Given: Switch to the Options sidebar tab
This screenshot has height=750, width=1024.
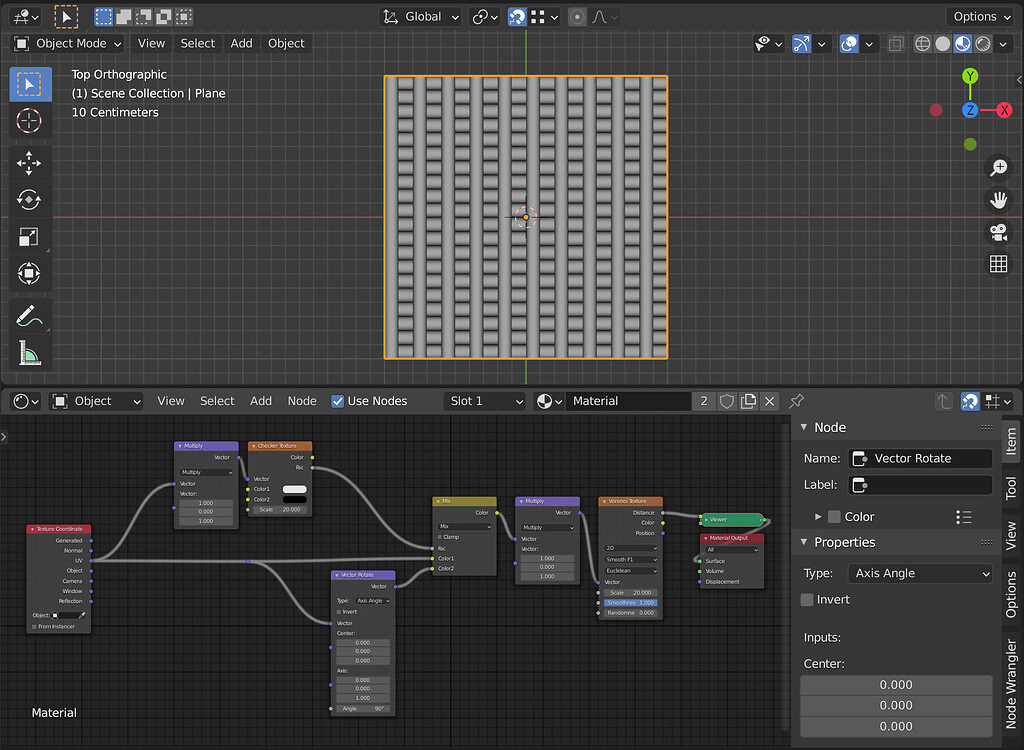Looking at the screenshot, I should [1012, 595].
